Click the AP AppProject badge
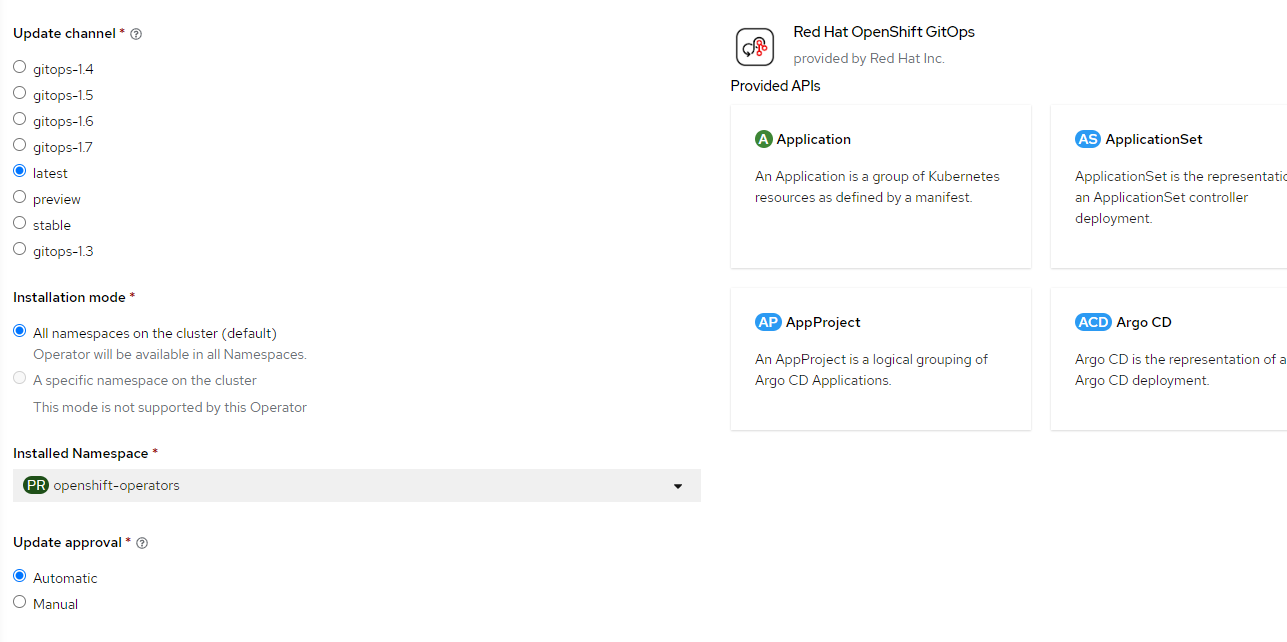Screen dimensions: 1287x642 pyautogui.click(x=768, y=322)
